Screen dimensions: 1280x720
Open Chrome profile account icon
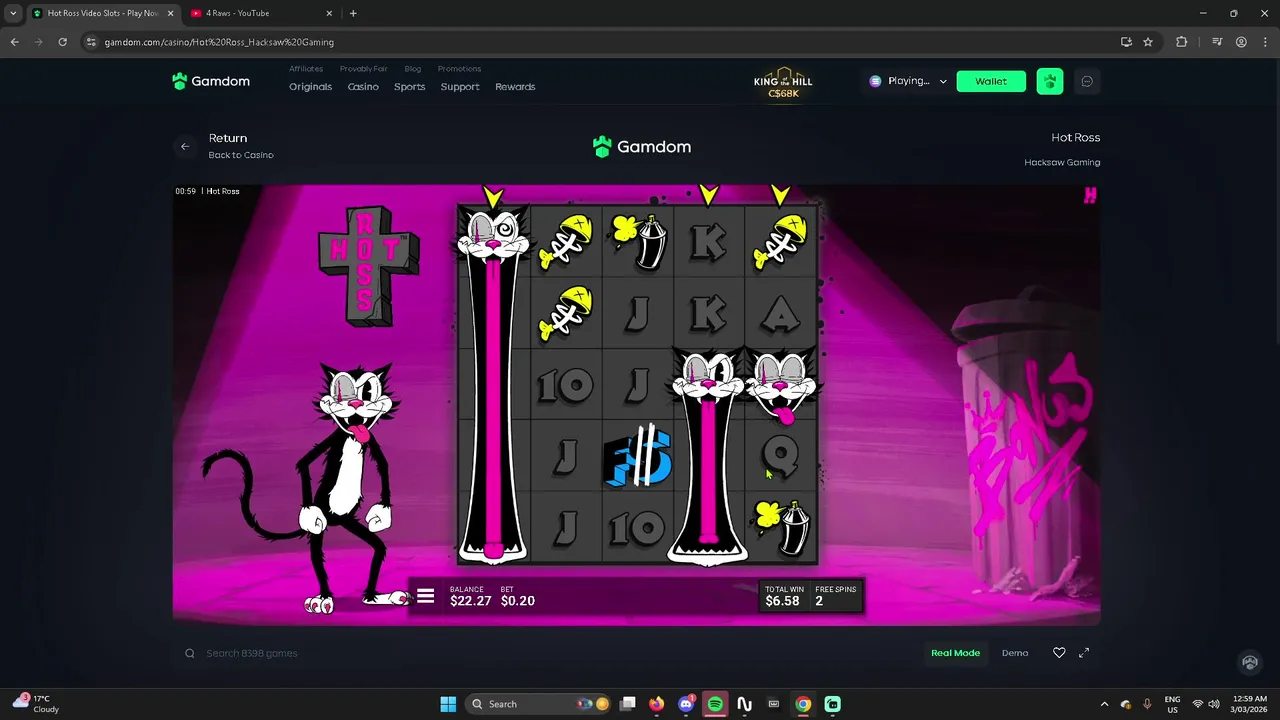[1241, 42]
